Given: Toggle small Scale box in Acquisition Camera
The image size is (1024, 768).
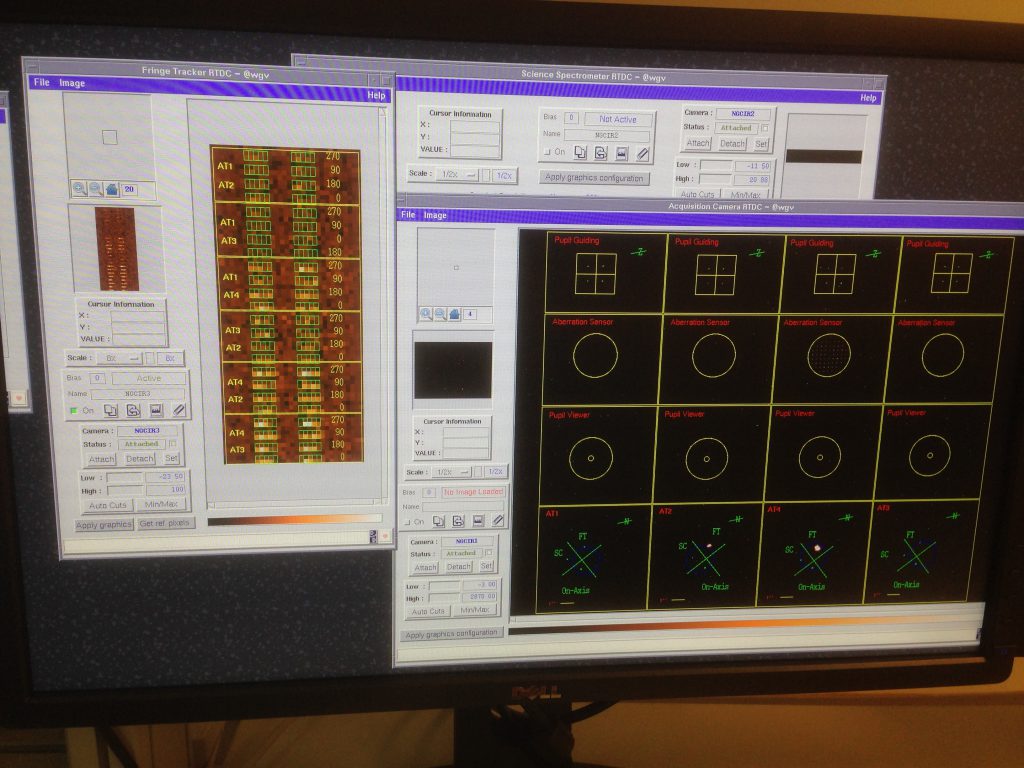Looking at the screenshot, I should pyautogui.click(x=478, y=471).
